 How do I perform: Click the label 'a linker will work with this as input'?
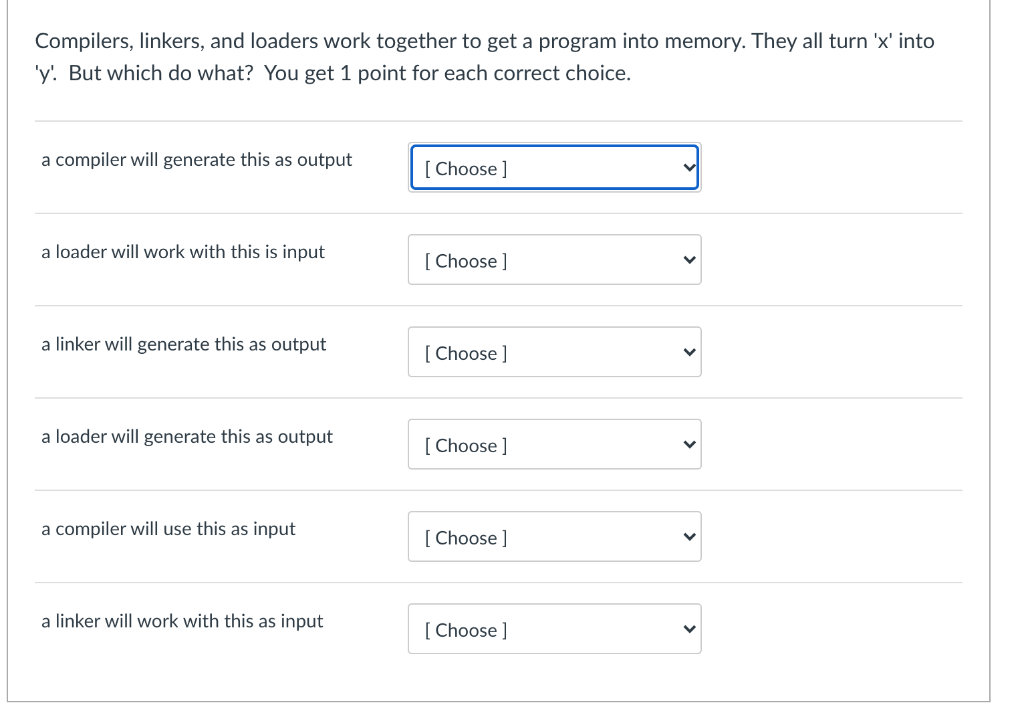pyautogui.click(x=182, y=620)
